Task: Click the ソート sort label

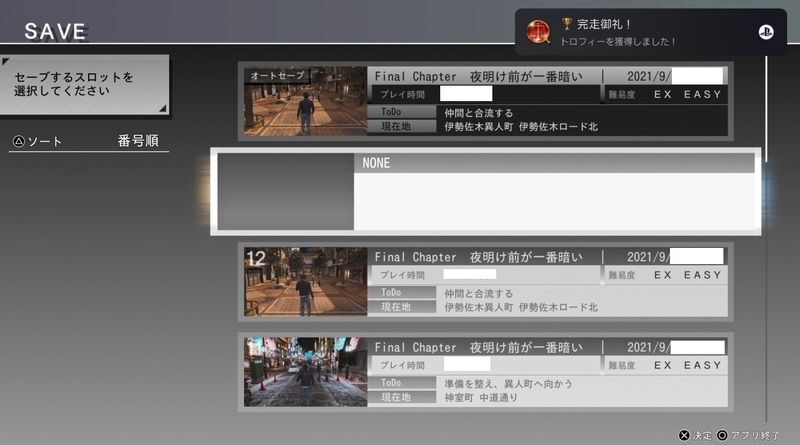Action: [44, 142]
